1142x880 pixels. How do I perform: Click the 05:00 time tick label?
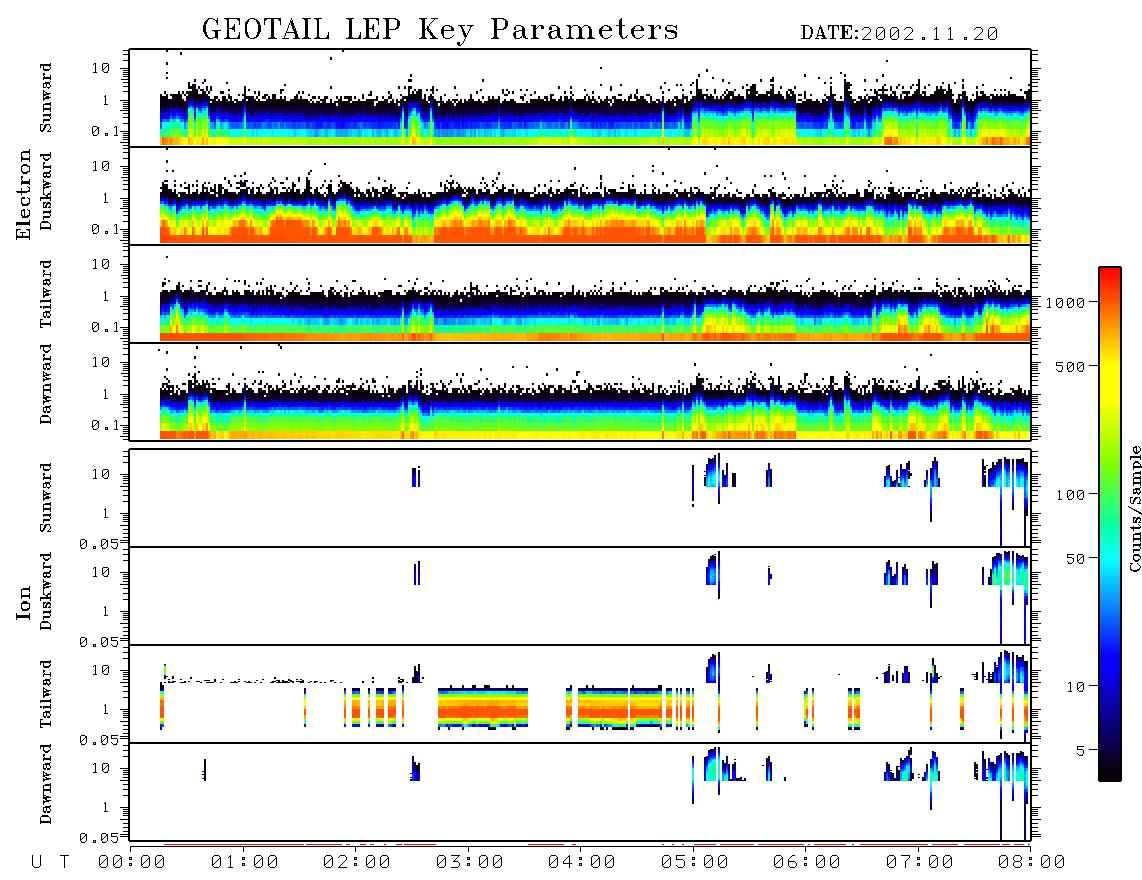[694, 863]
